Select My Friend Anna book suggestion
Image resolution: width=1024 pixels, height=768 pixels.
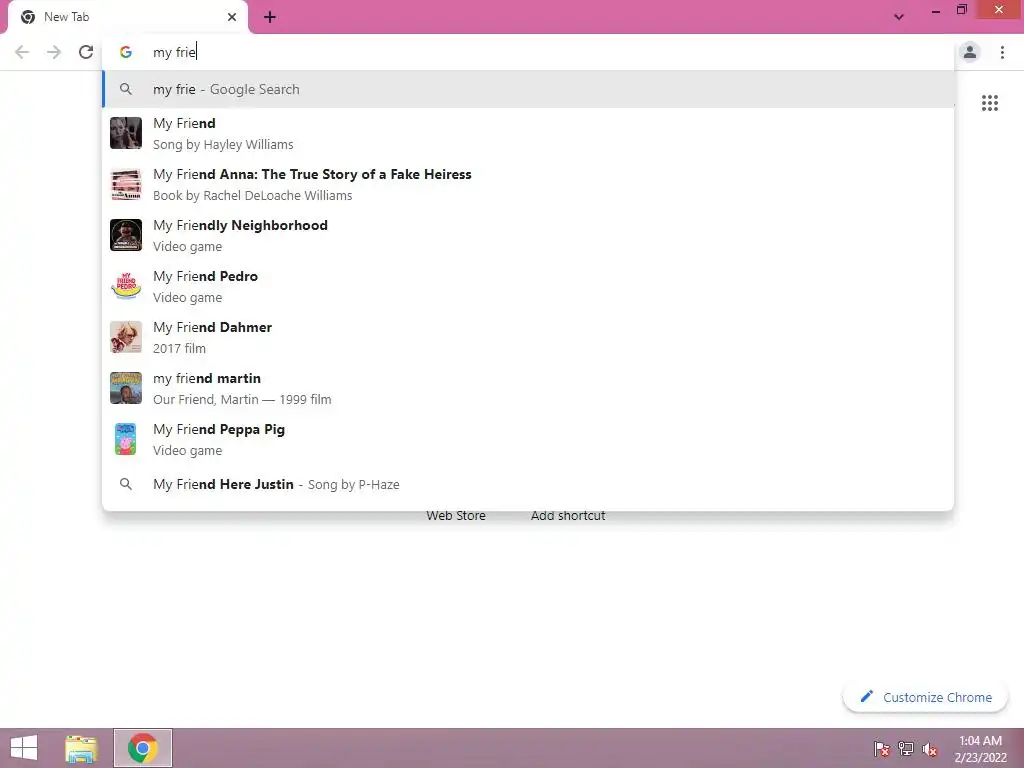tap(528, 184)
